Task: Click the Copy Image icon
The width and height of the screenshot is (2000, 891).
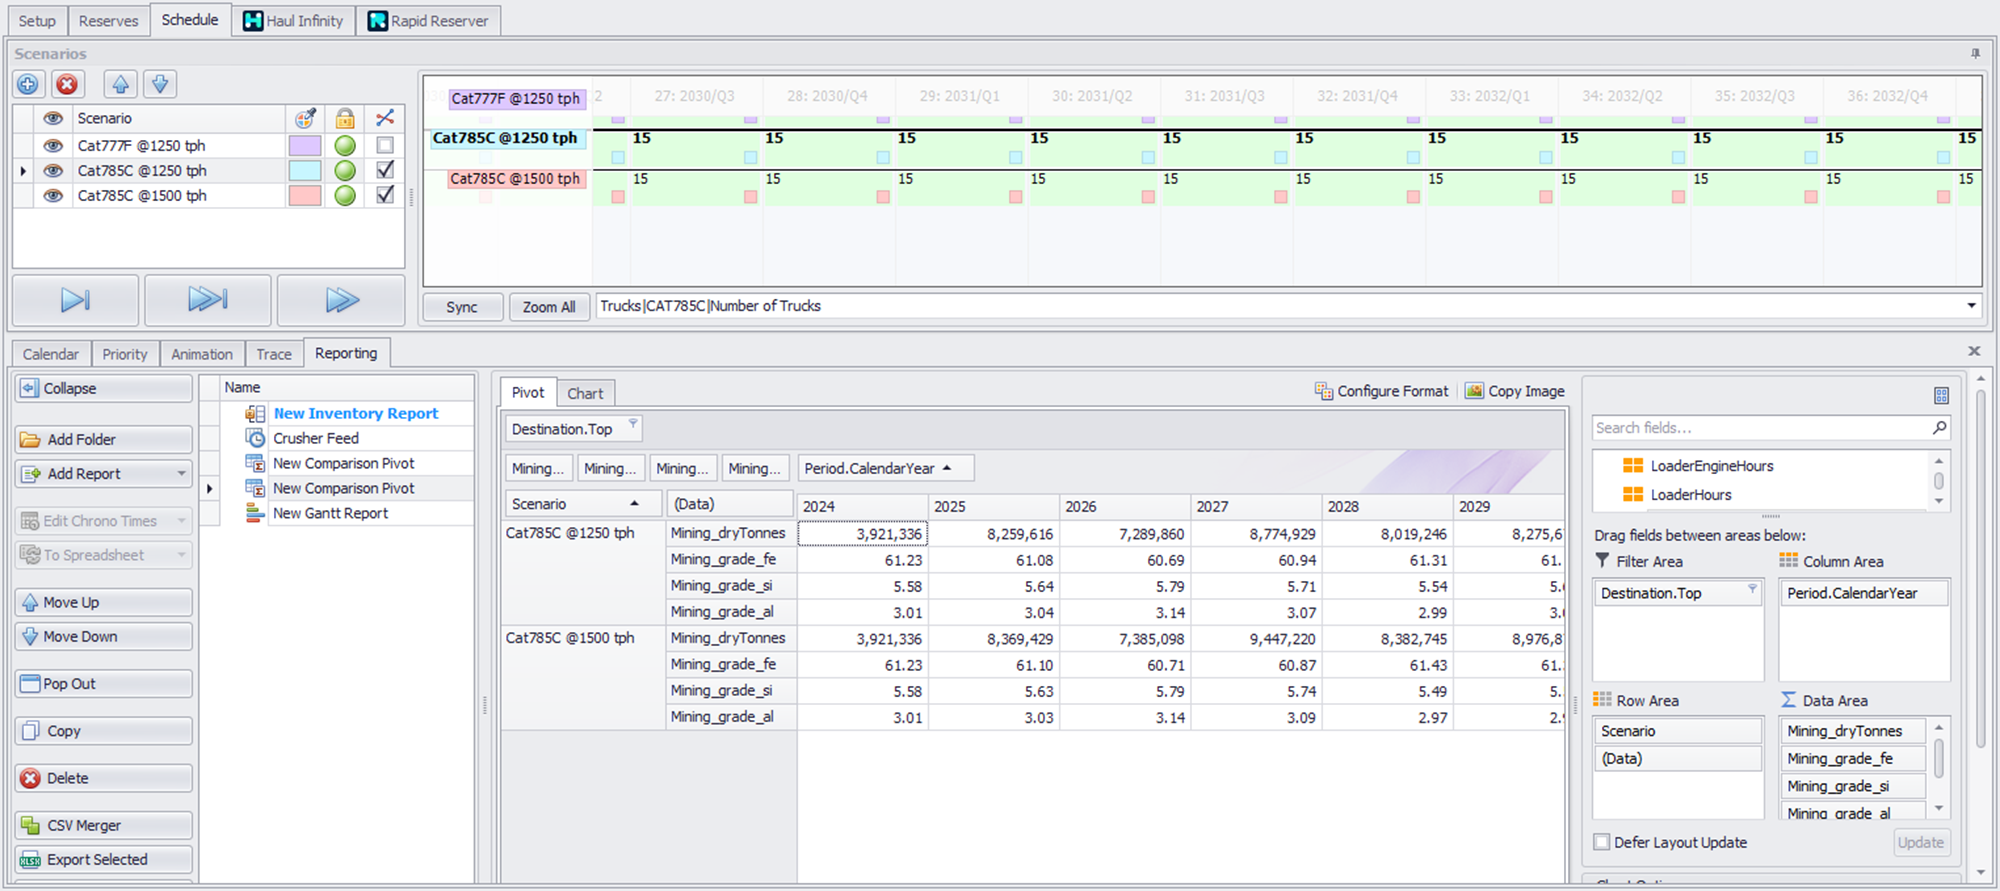Action: [x=1474, y=391]
